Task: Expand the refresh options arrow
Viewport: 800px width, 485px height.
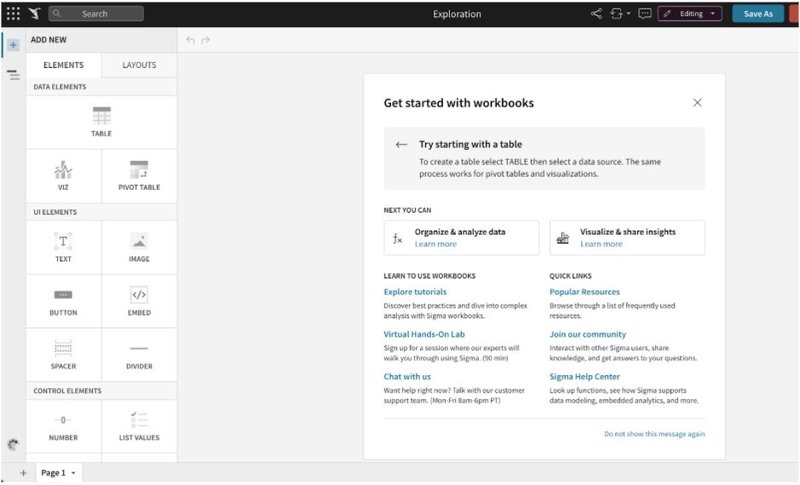Action: [629, 14]
